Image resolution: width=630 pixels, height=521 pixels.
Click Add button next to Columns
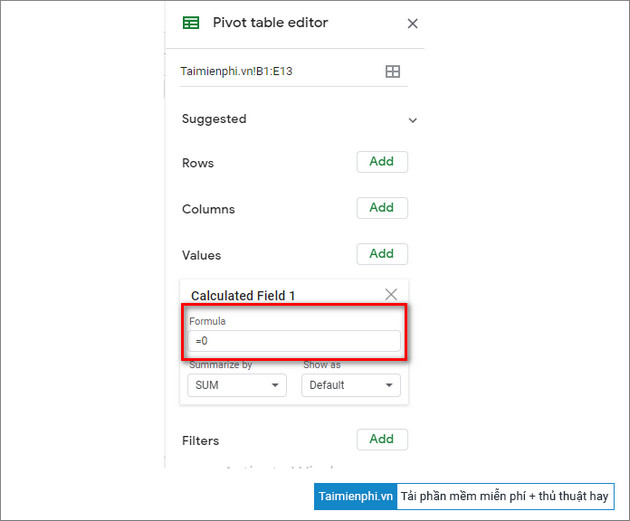point(382,208)
